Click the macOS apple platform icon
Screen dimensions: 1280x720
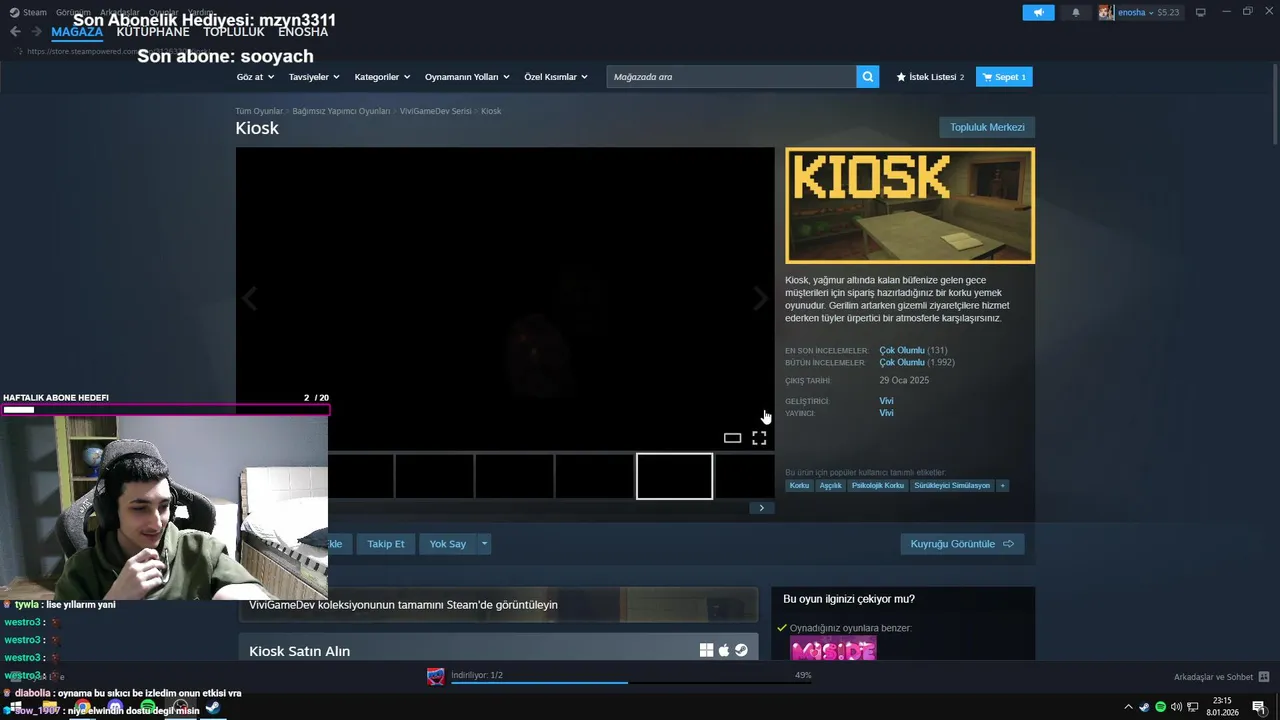tap(724, 650)
